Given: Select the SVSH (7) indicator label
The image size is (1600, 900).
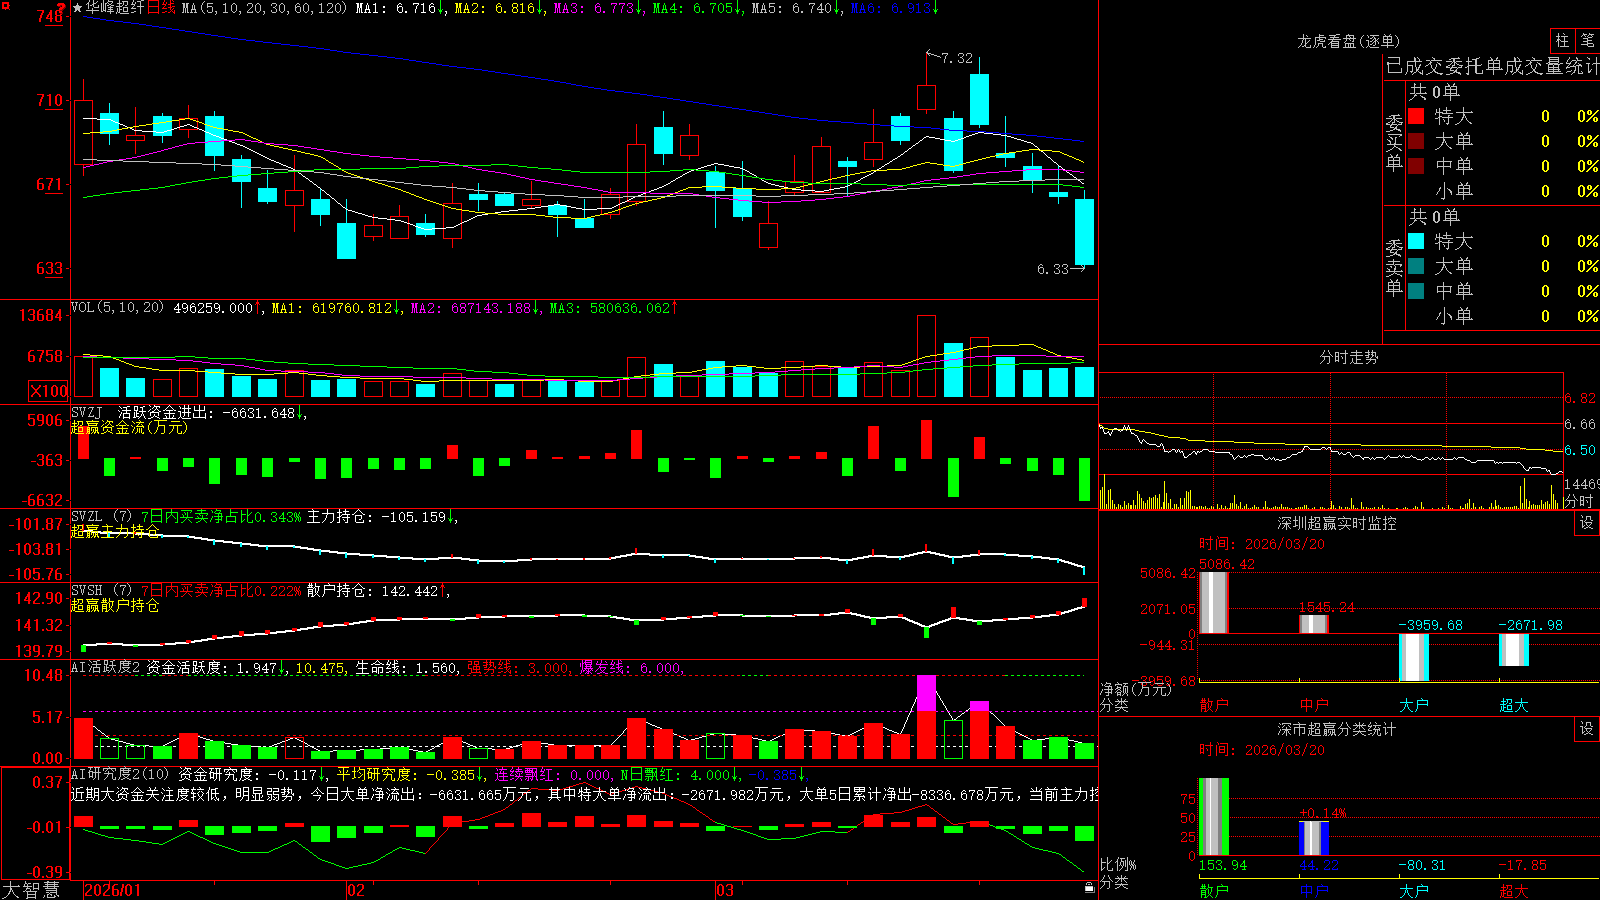Looking at the screenshot, I should pos(101,591).
